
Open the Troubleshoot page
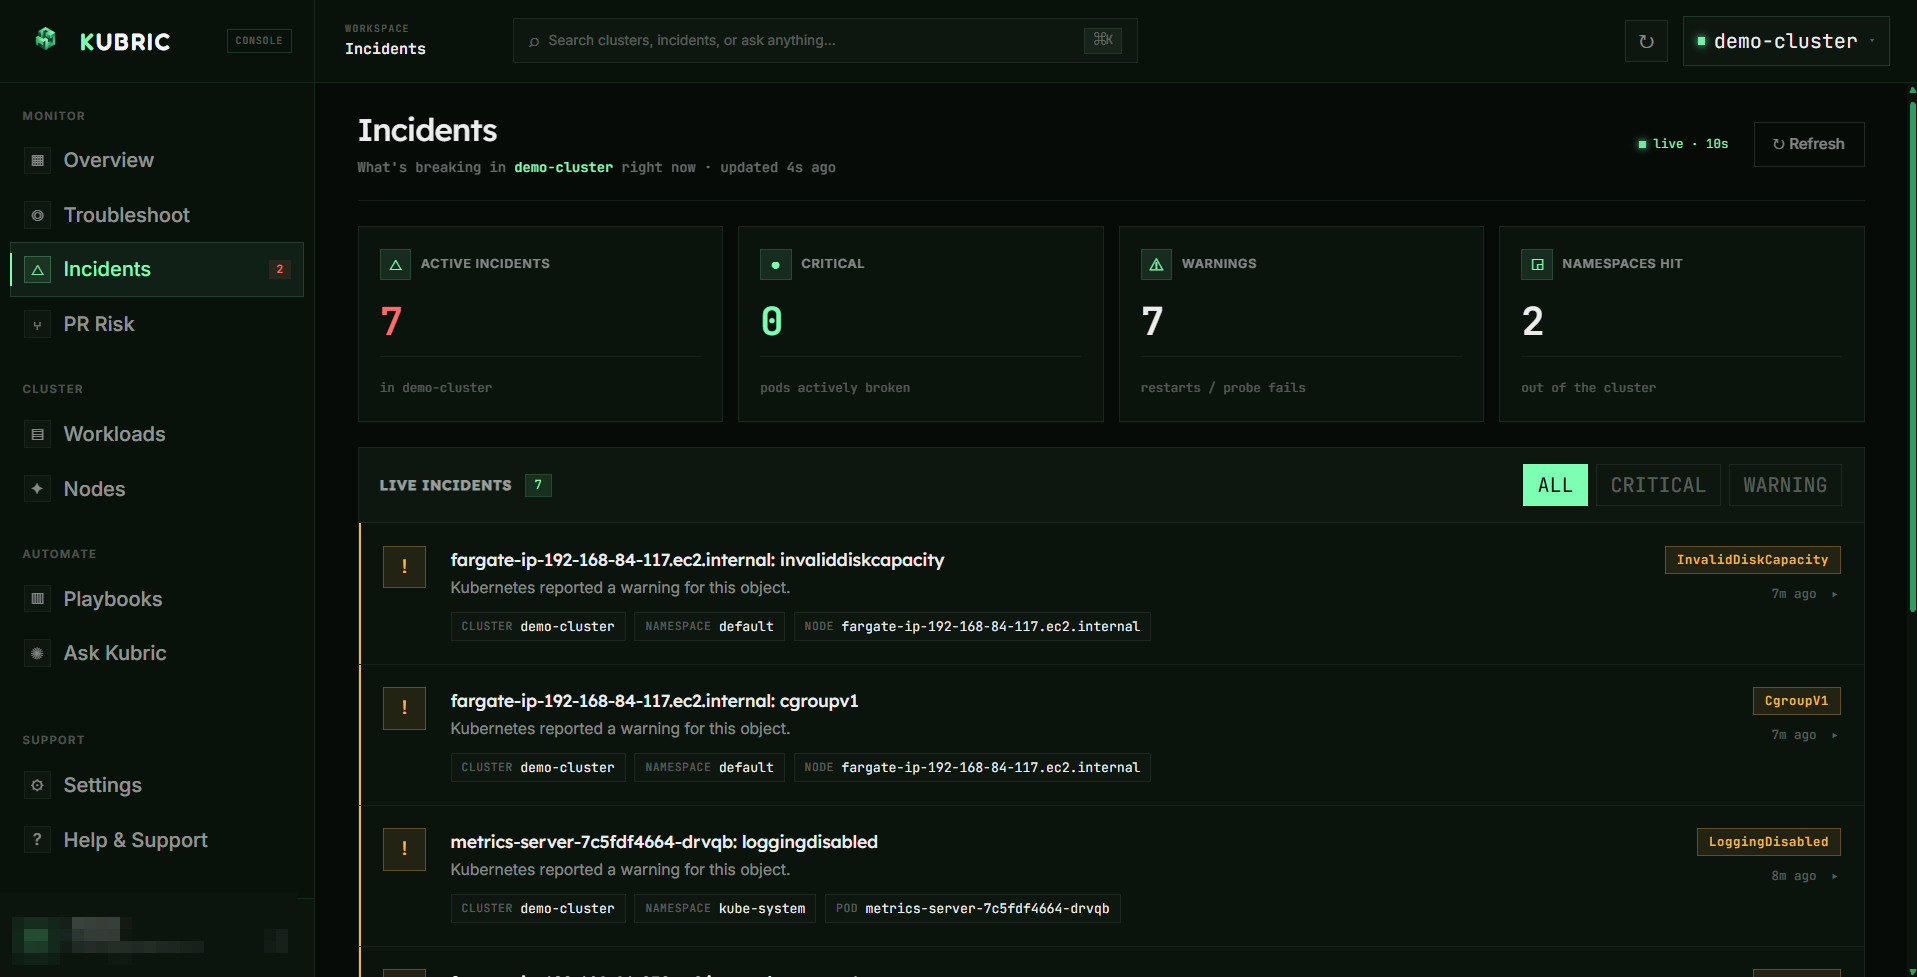click(157, 215)
